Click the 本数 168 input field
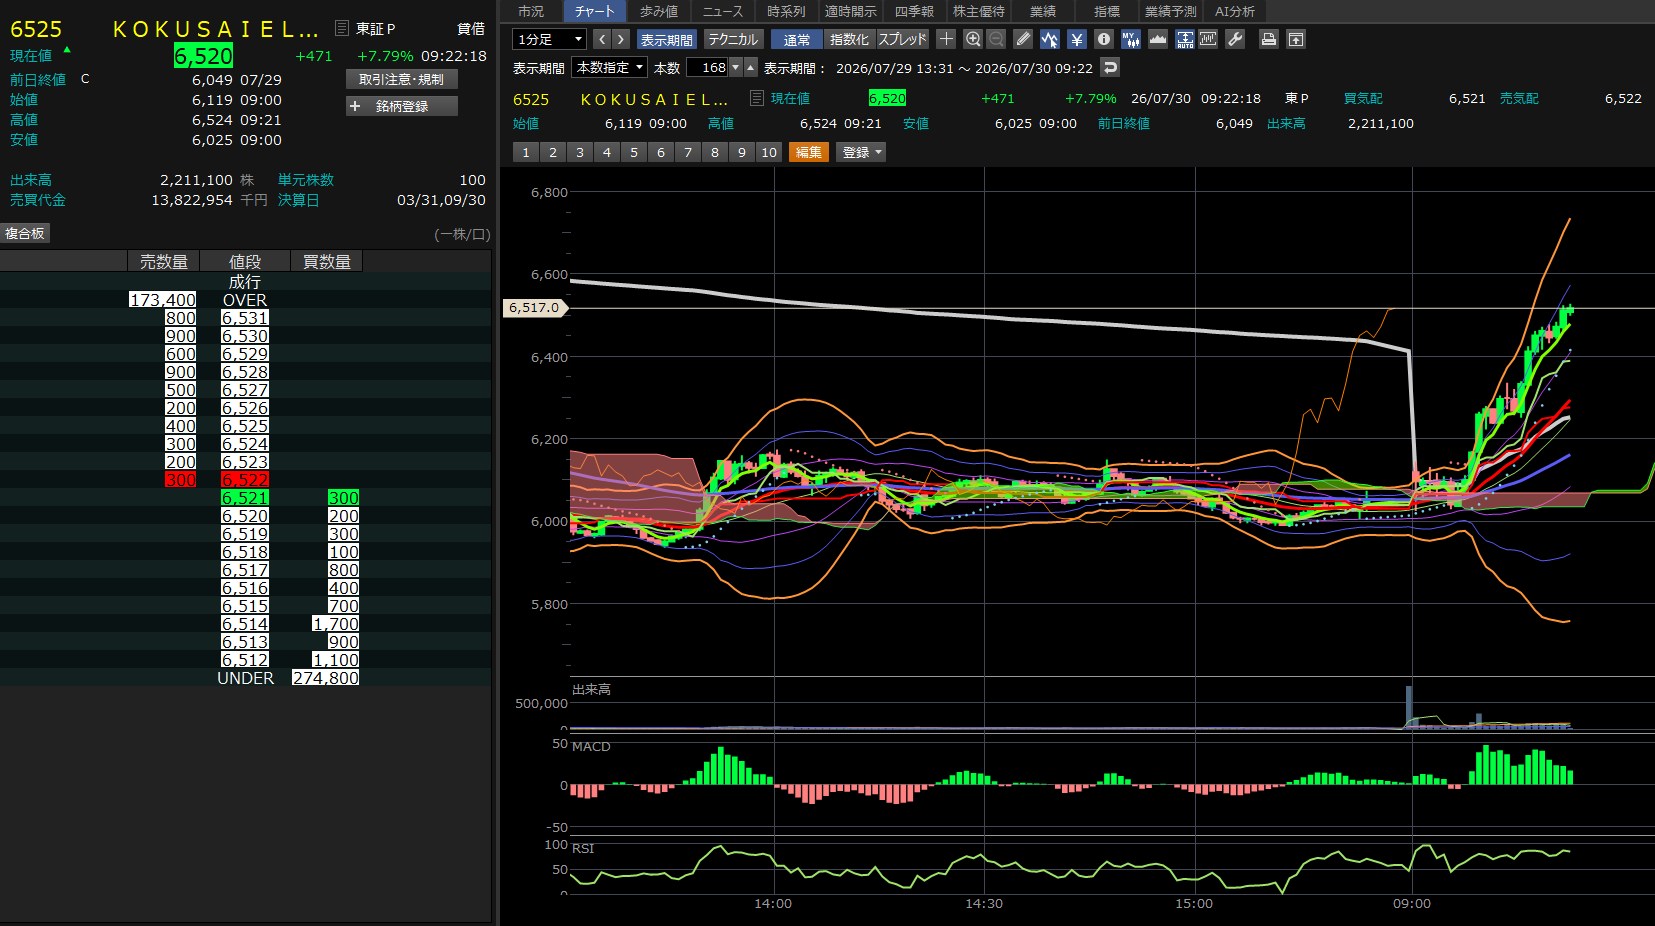The image size is (1655, 926). pos(707,67)
